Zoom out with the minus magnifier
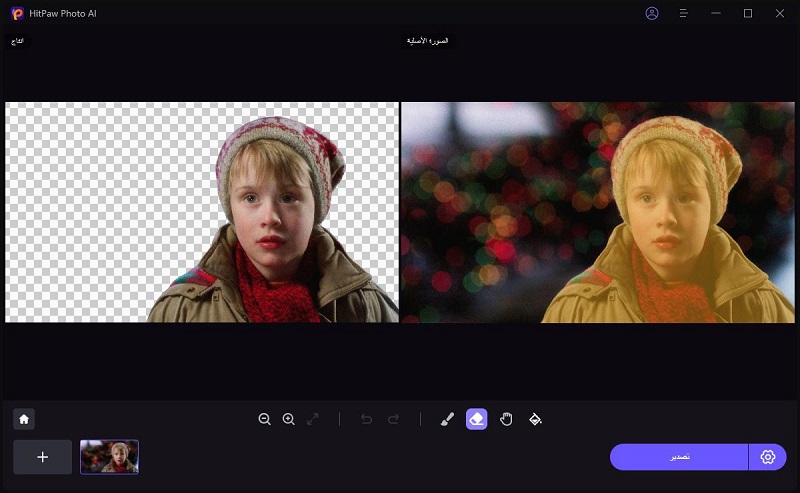Viewport: 800px width, 493px height. point(264,419)
